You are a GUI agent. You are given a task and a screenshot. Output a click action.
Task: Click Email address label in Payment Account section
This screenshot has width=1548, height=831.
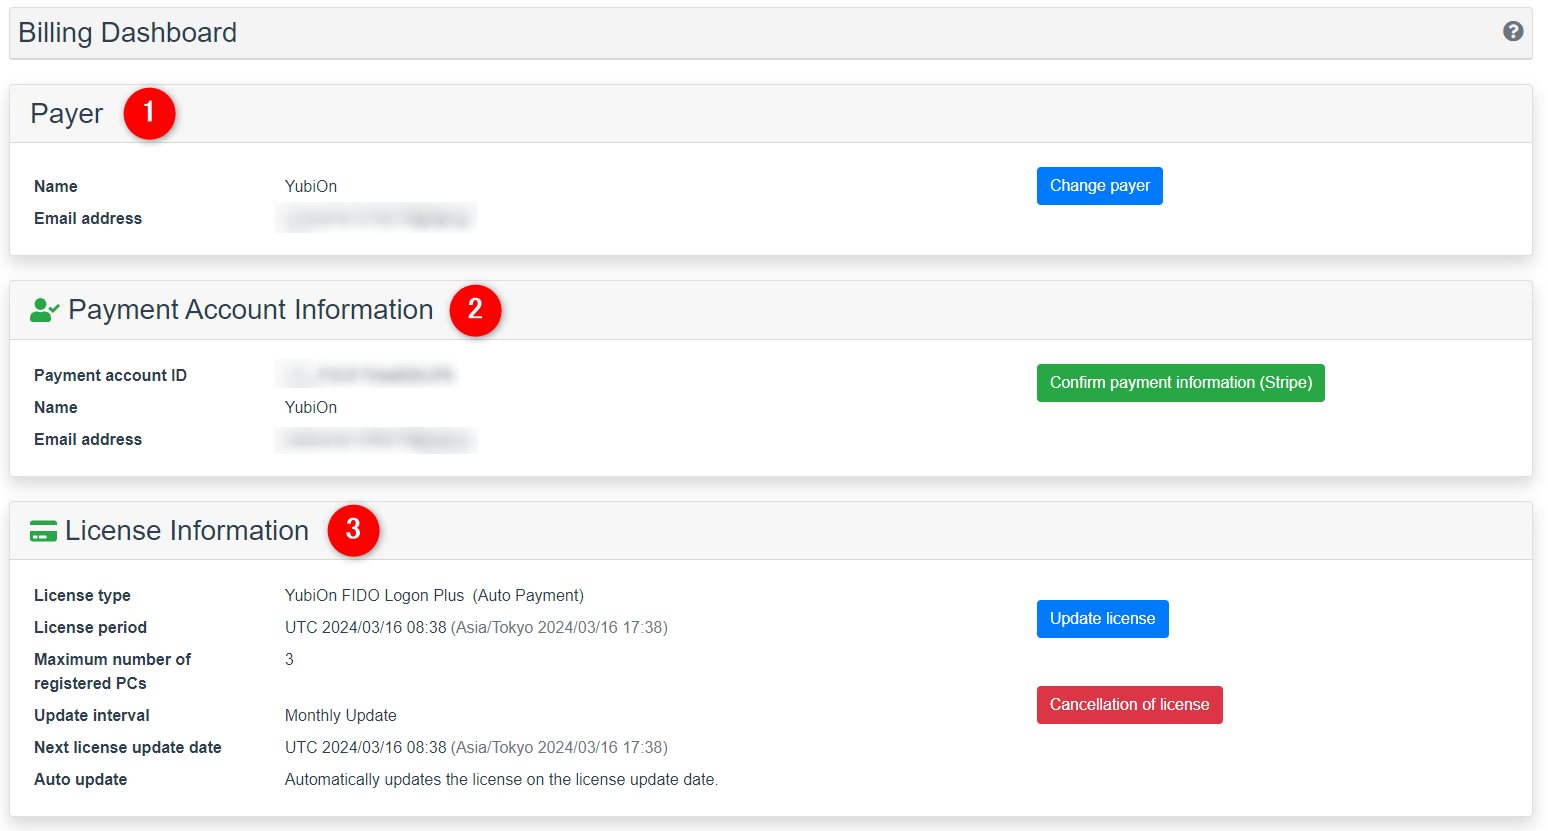tap(88, 440)
